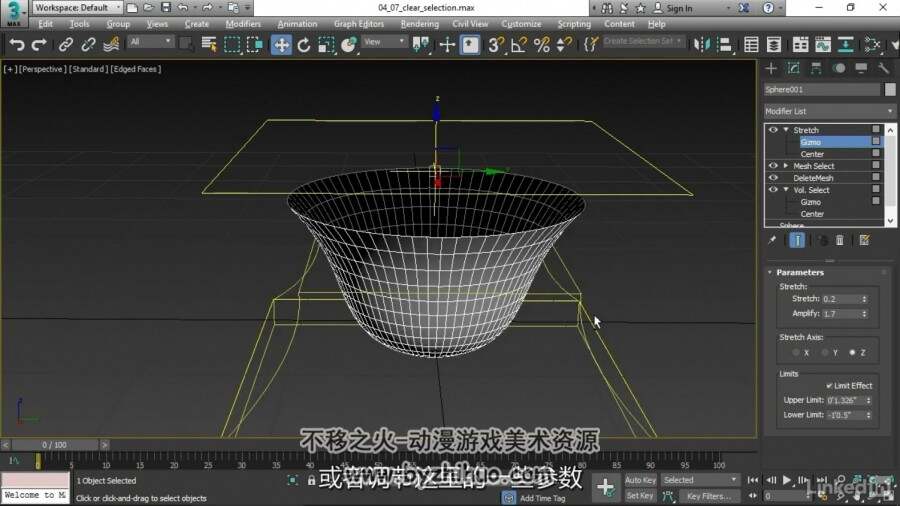Click the Undo arrow in main toolbar
900x506 pixels.
17,45
